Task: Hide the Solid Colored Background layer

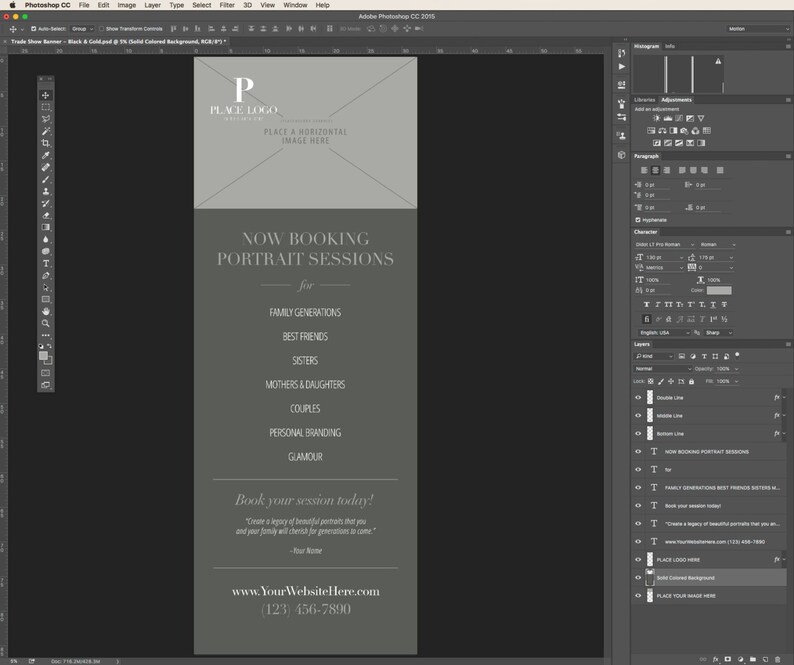Action: [x=638, y=577]
